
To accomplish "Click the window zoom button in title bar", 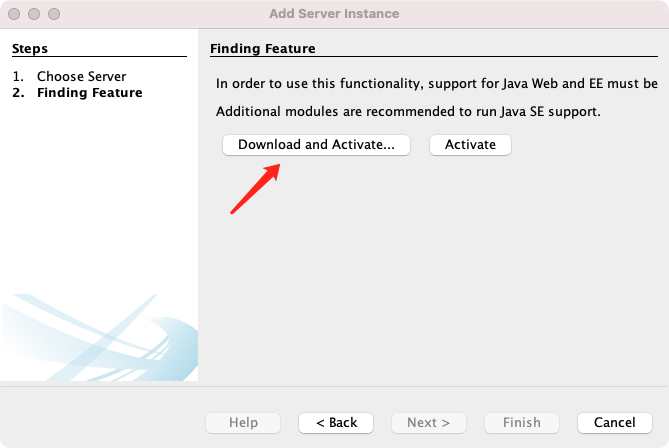I will (53, 14).
